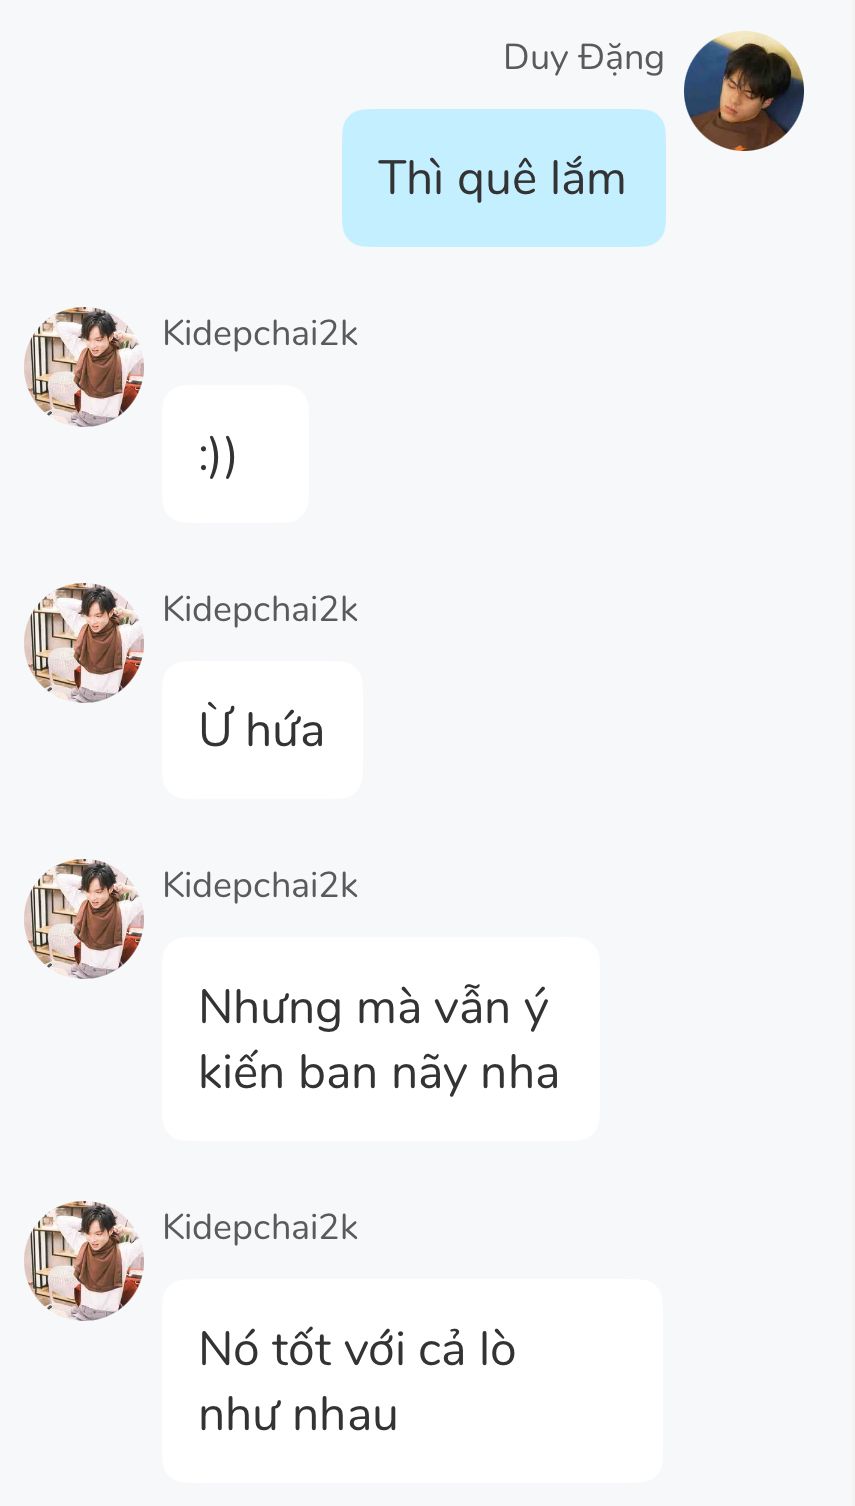The width and height of the screenshot is (855, 1506).
Task: View Kidepchai2k's avatar beside "Nhưng mà vẫn ý" message
Action: click(x=84, y=919)
